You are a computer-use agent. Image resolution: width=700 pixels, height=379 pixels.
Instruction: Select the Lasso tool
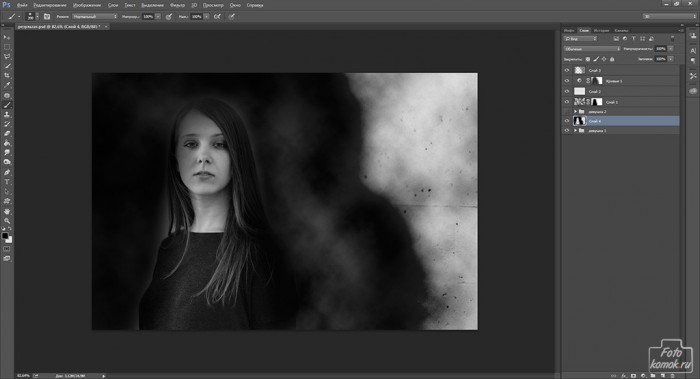7,57
